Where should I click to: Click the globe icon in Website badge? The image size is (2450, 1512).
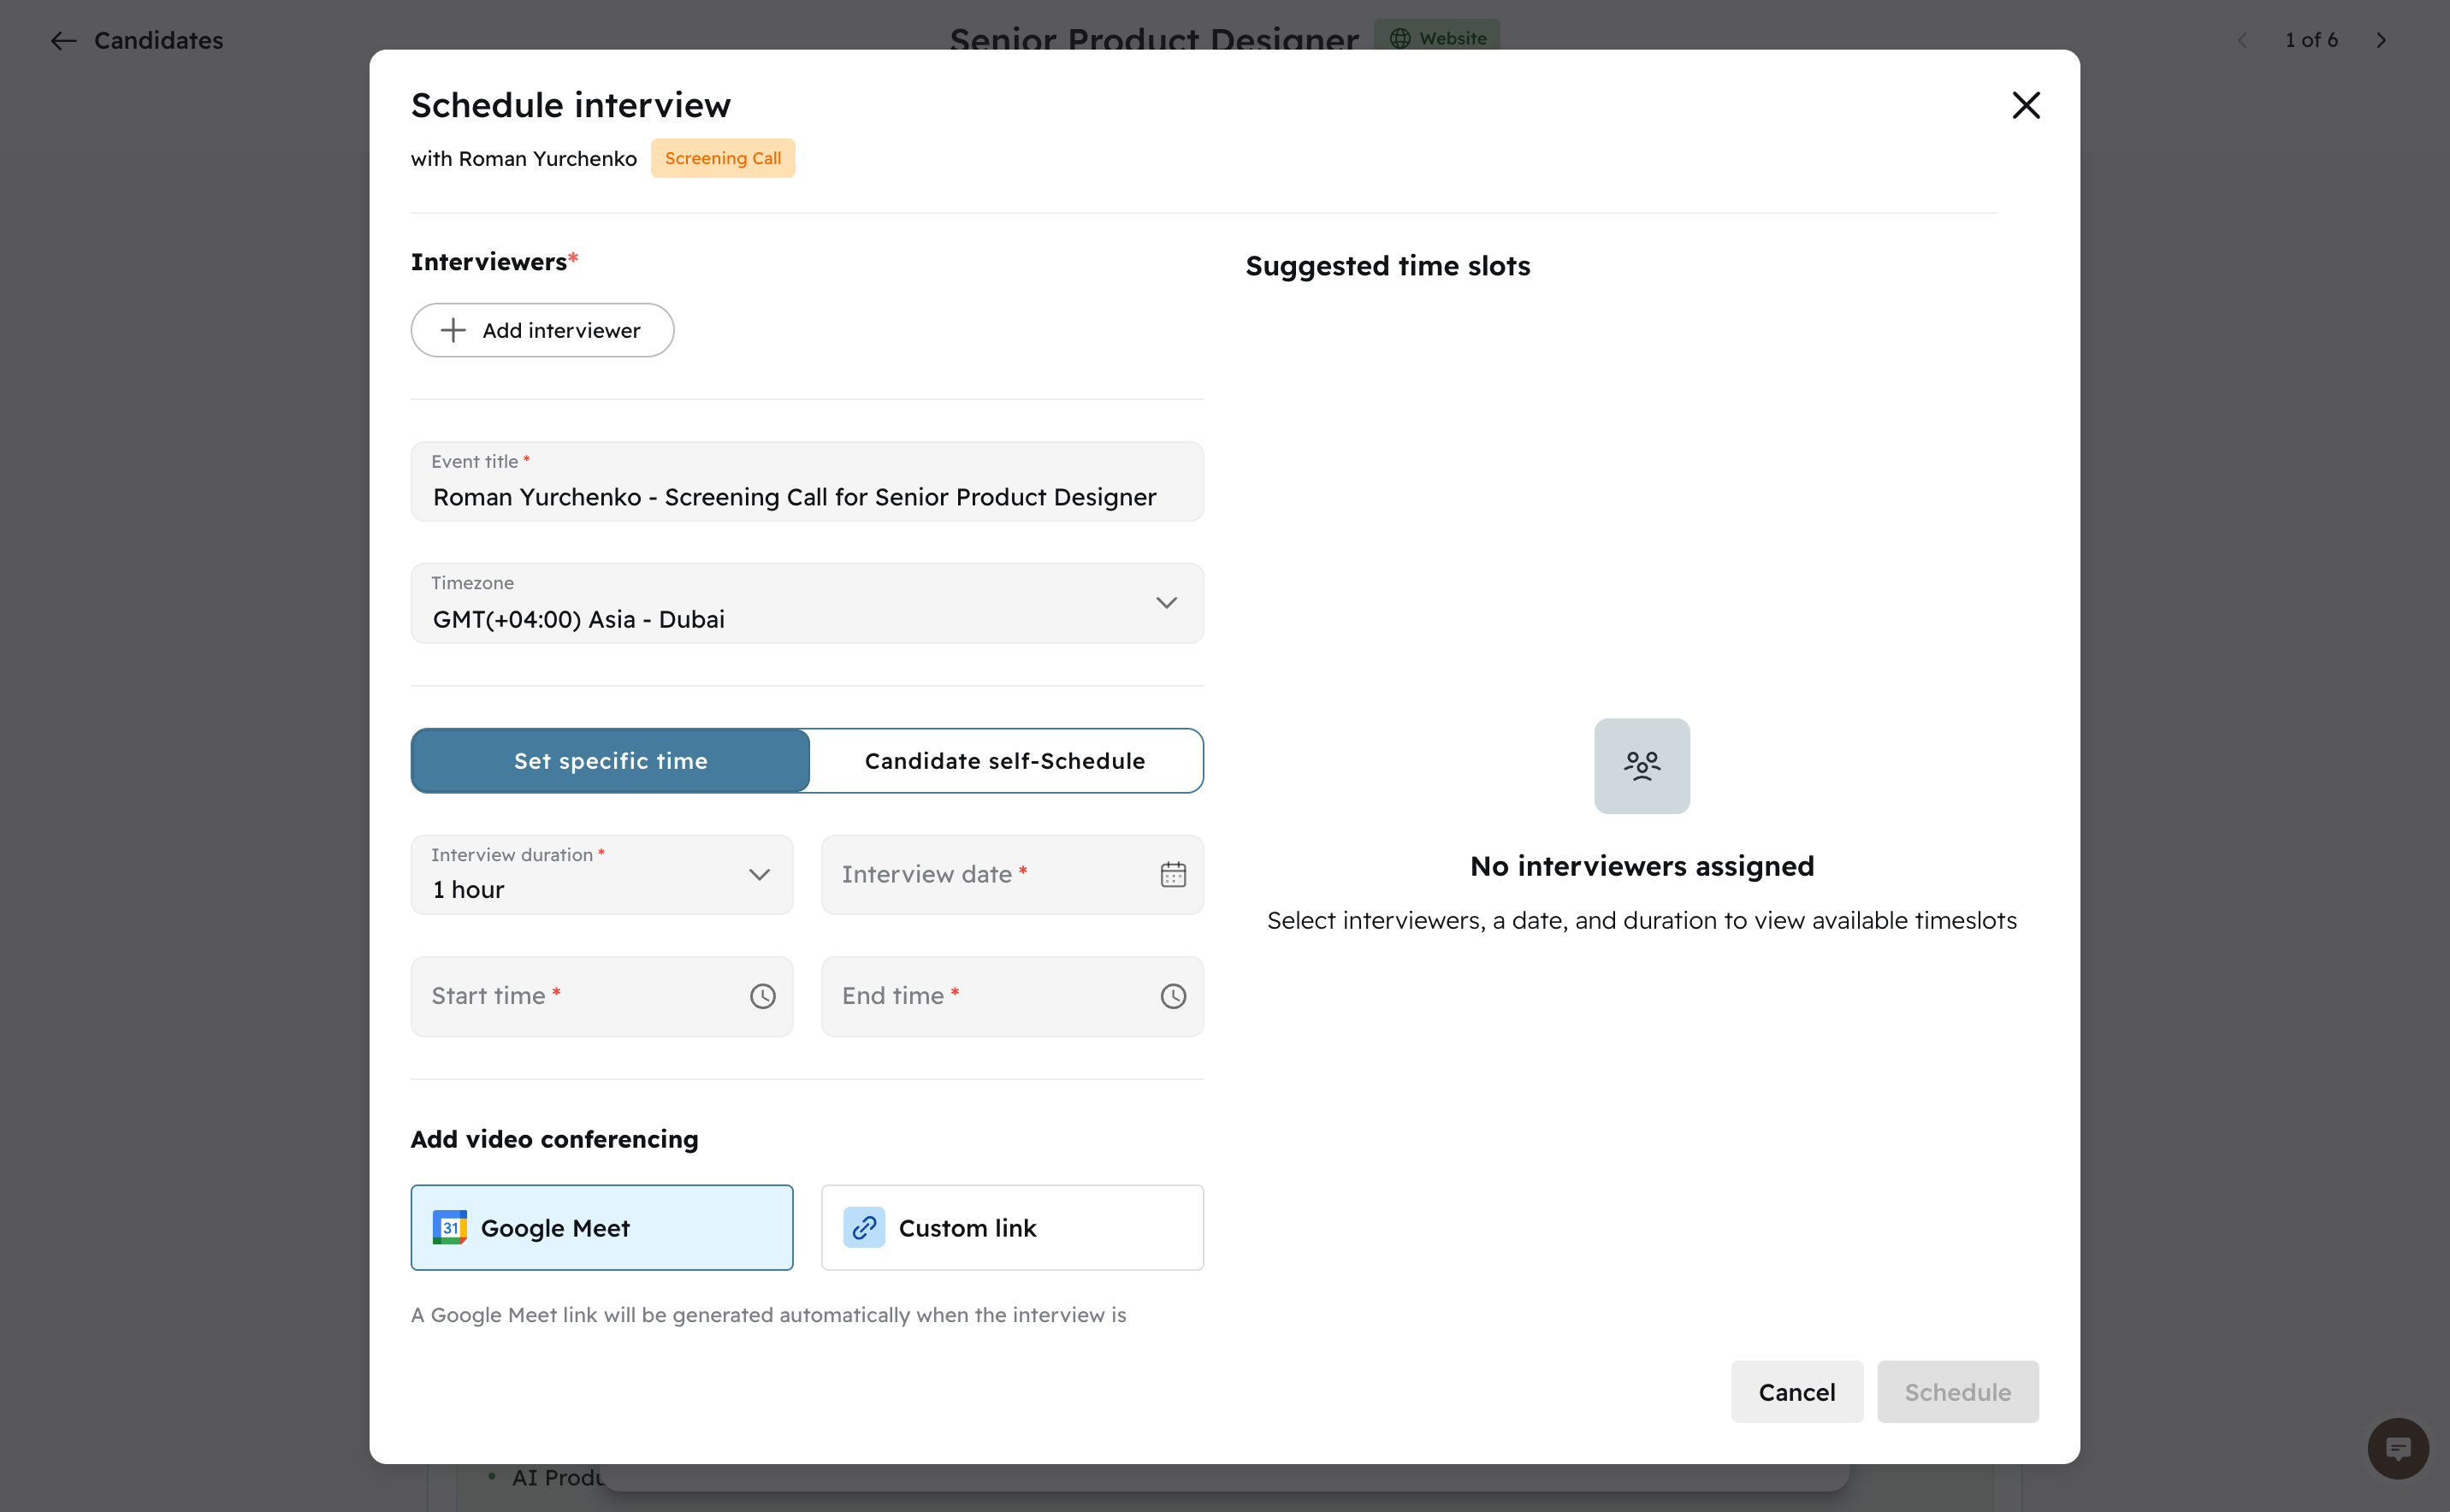(1400, 38)
